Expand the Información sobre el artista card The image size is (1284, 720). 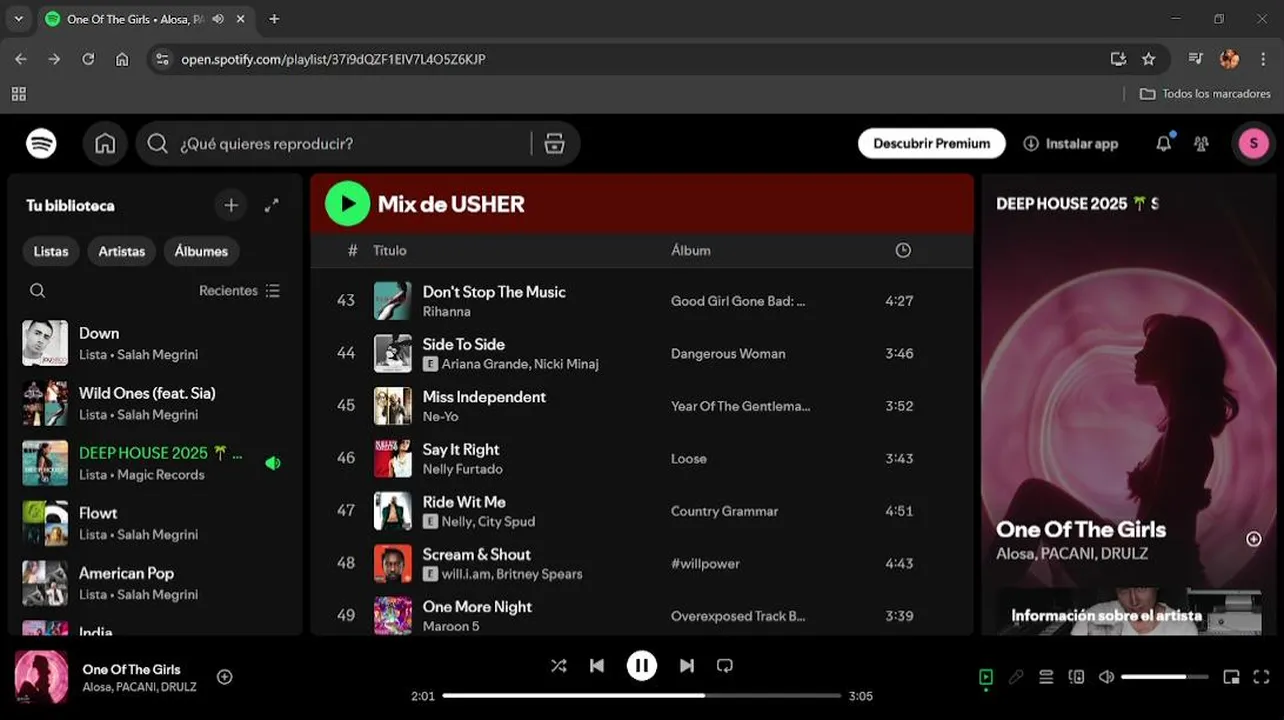1127,612
